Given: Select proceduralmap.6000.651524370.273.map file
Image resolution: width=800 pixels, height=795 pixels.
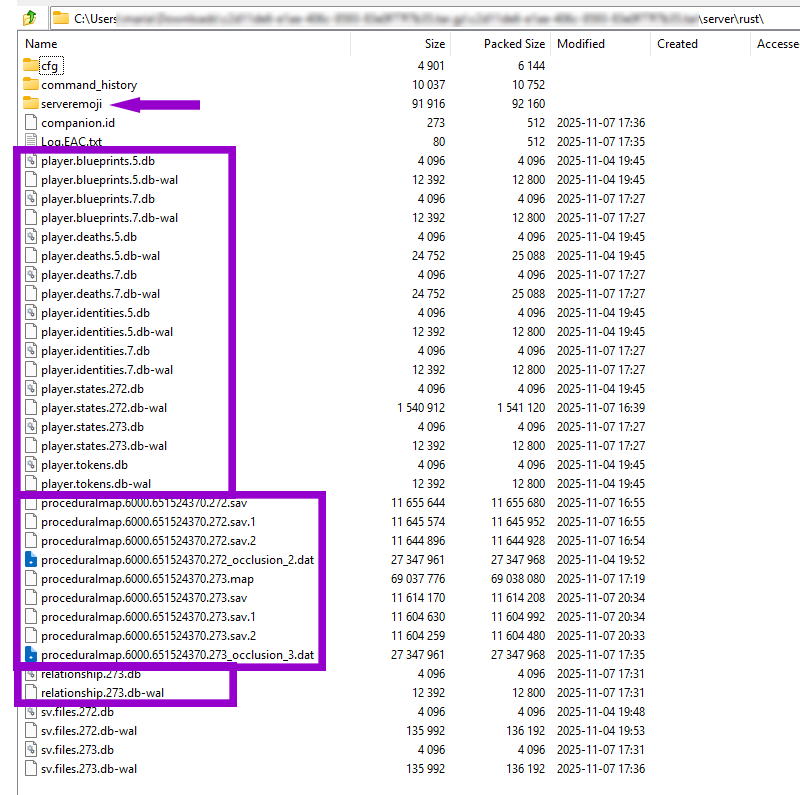Looking at the screenshot, I should (30, 579).
